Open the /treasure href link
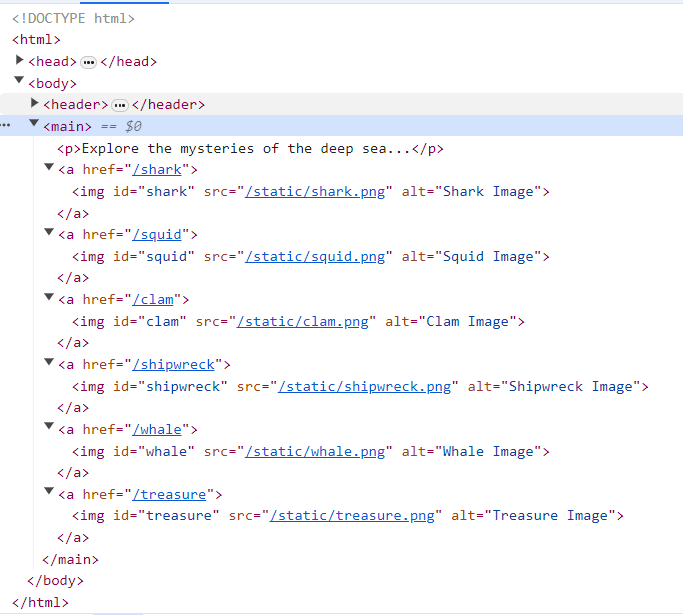Image resolution: width=683 pixels, height=615 pixels. 169,494
